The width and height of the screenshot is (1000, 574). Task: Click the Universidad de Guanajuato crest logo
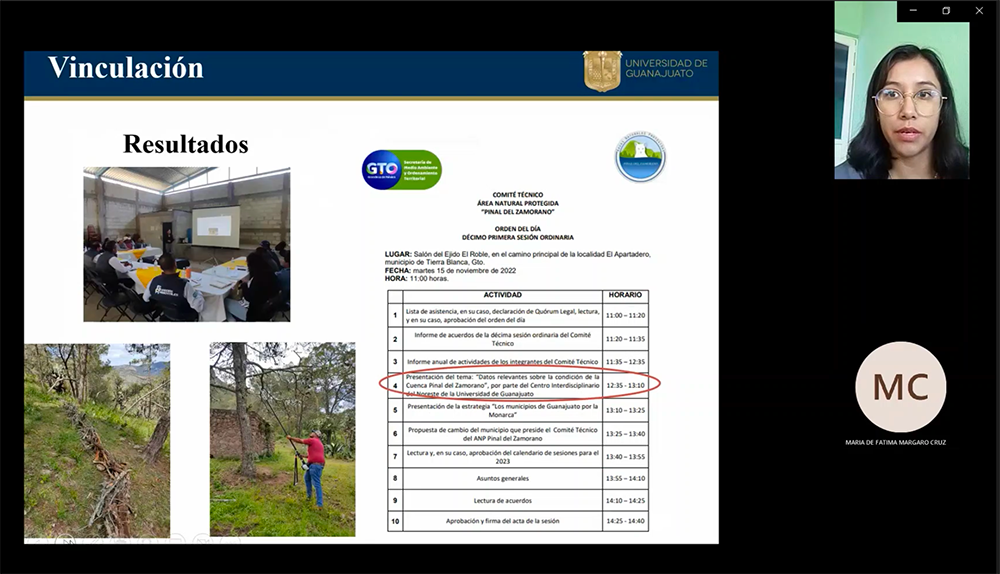pos(602,72)
